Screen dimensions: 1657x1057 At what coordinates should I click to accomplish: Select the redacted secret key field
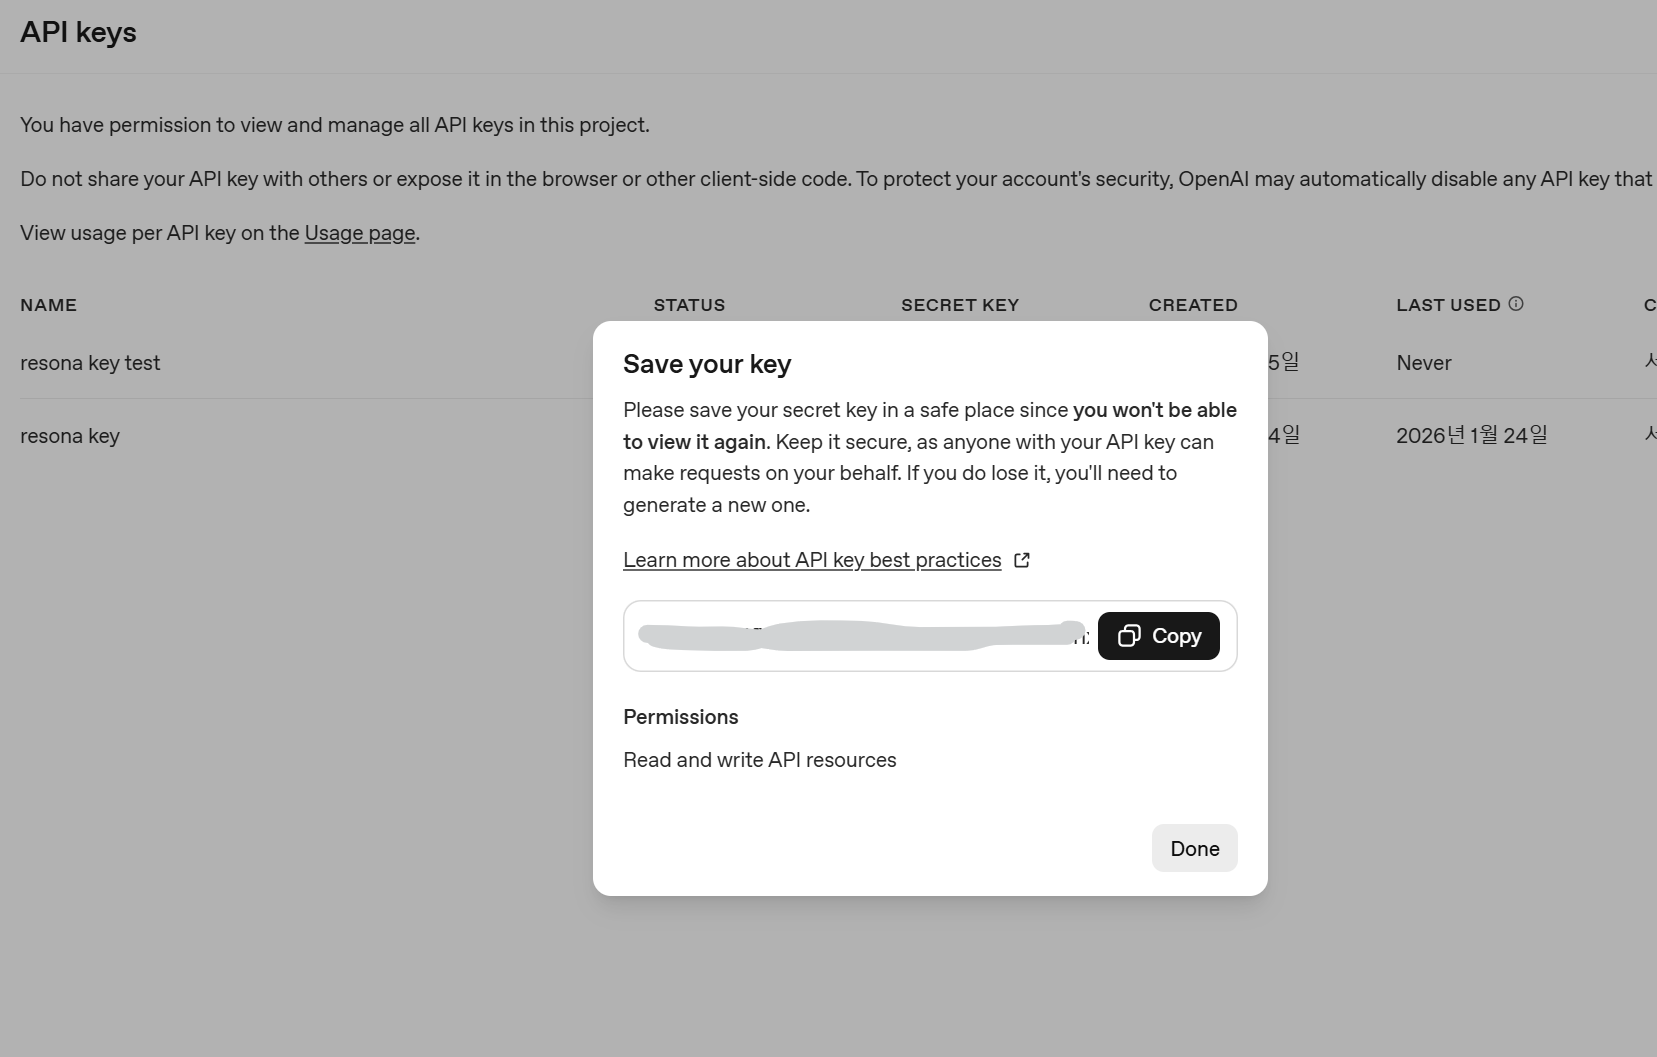(862, 636)
